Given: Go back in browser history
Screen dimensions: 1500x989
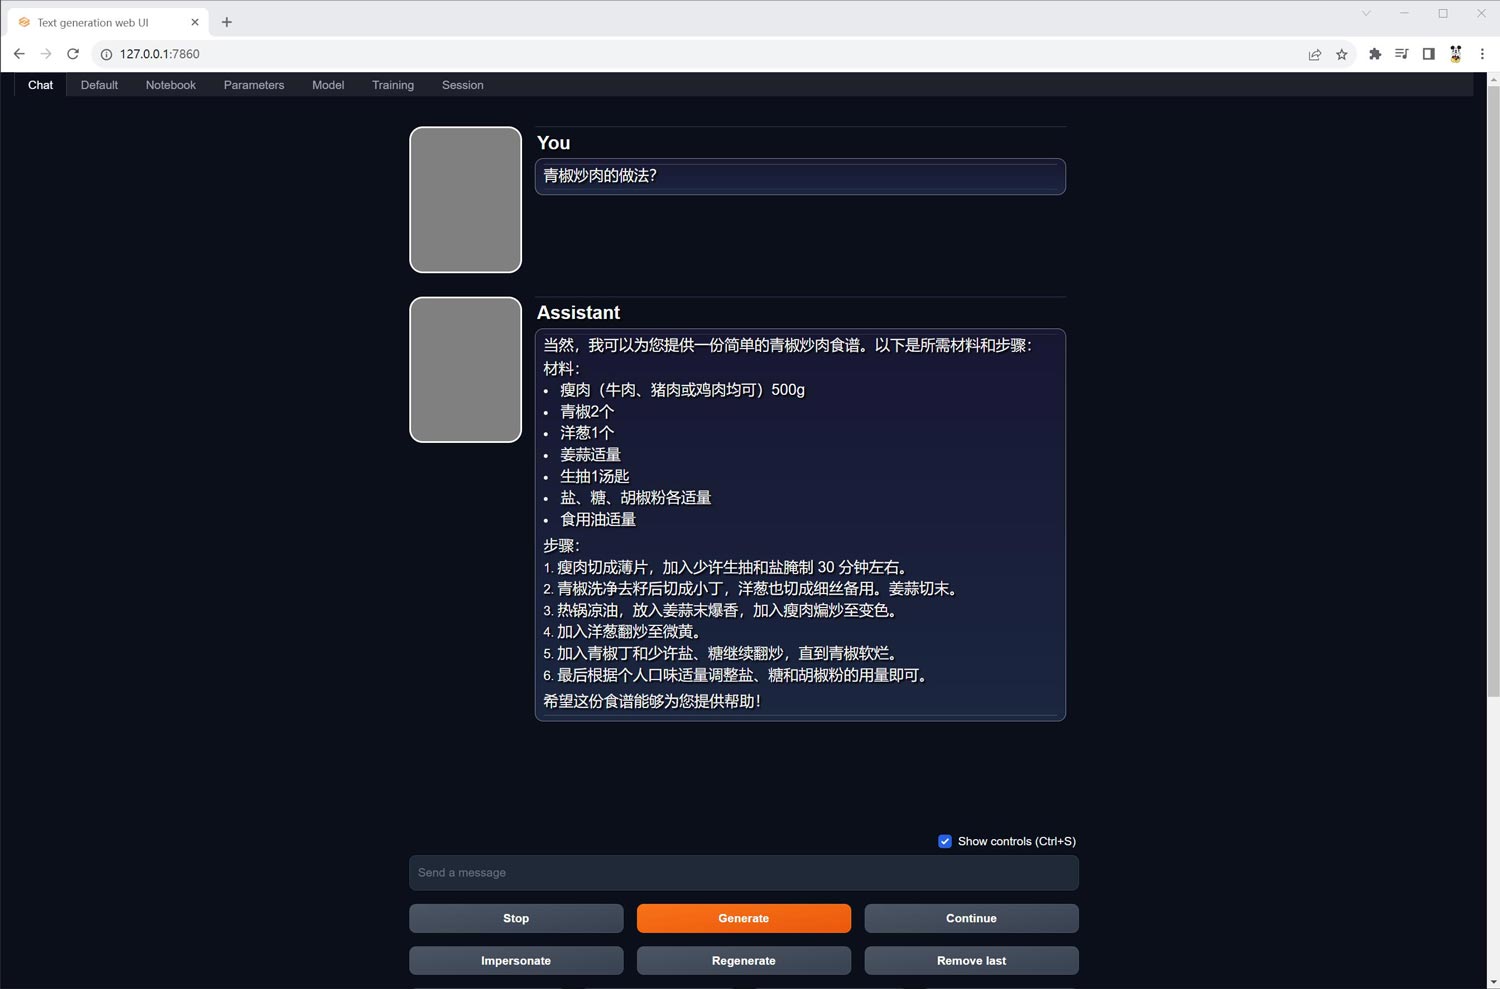Looking at the screenshot, I should (19, 54).
